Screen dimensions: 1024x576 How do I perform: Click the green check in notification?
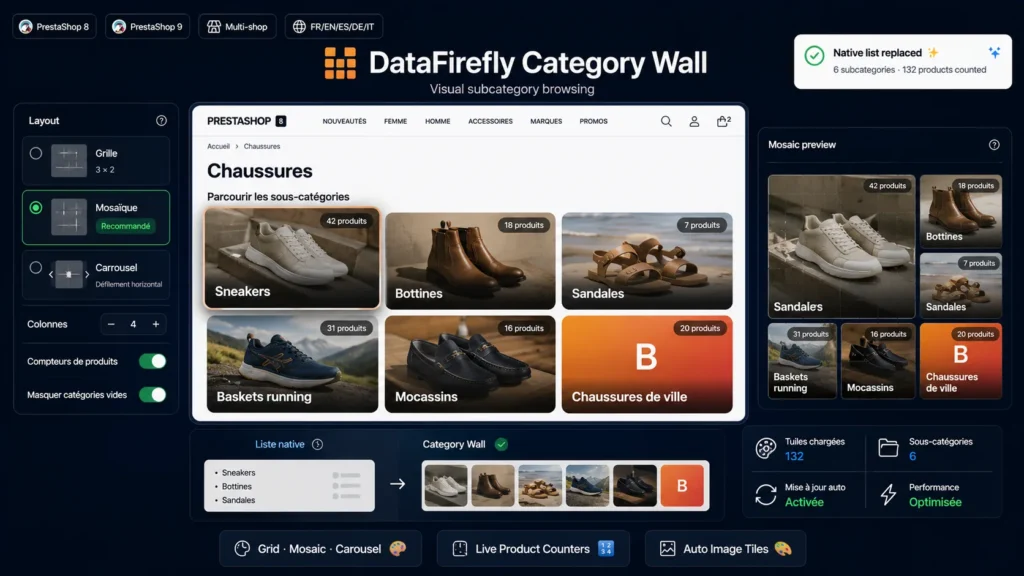(814, 56)
